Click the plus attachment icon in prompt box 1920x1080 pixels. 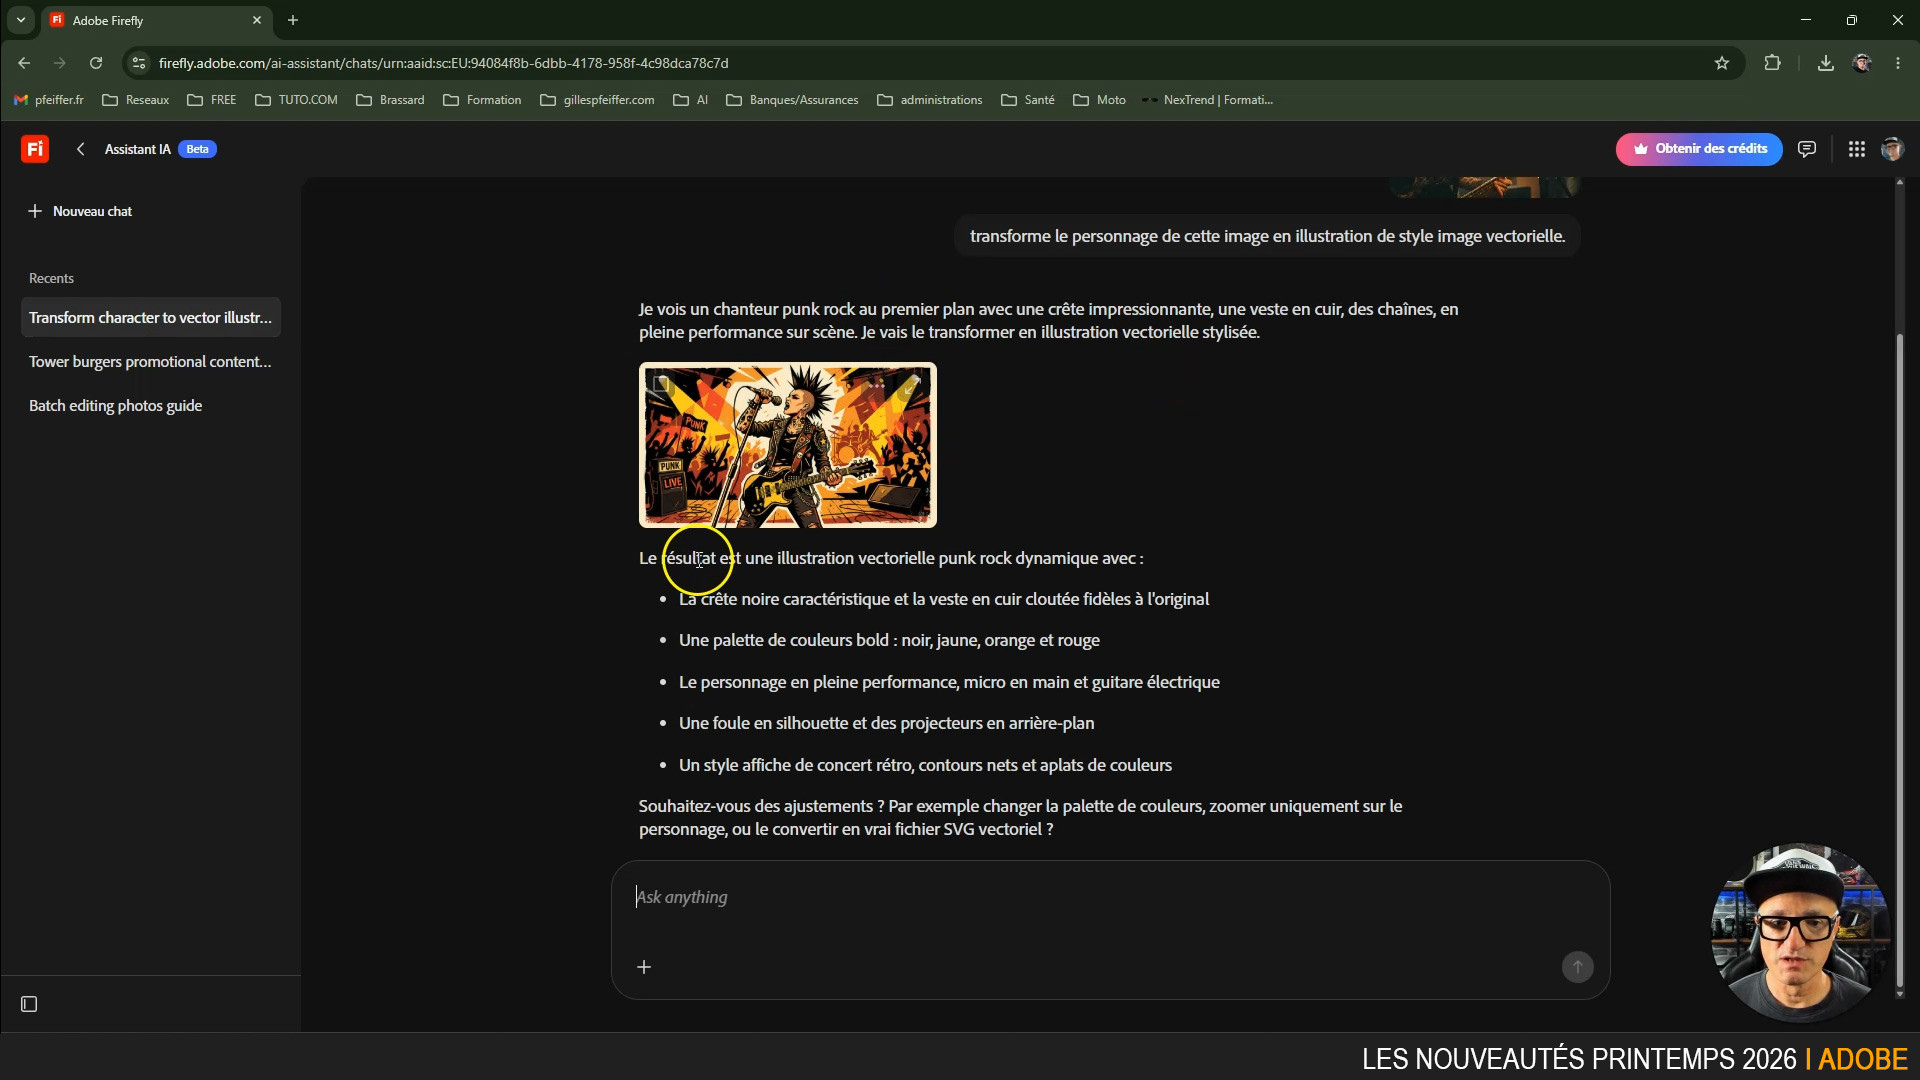(644, 967)
